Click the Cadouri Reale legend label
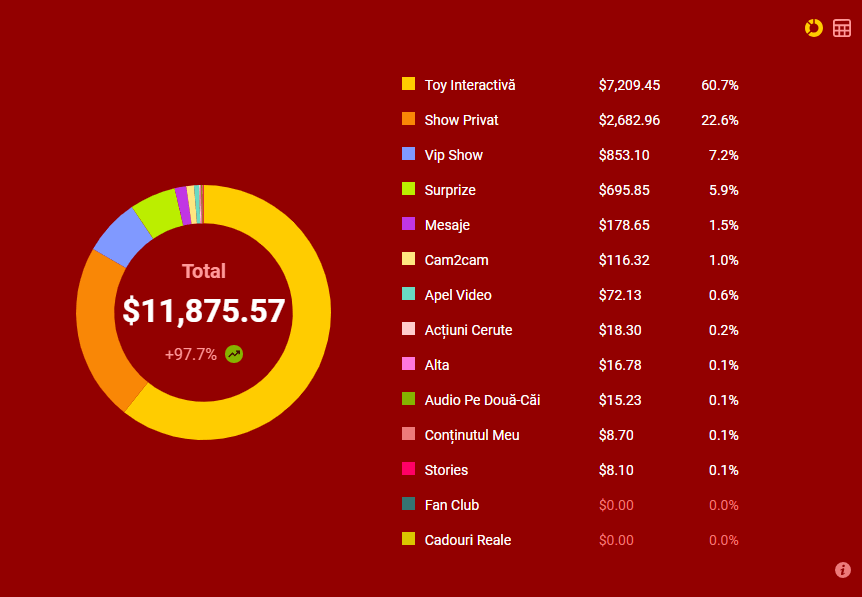This screenshot has width=862, height=597. [x=468, y=540]
